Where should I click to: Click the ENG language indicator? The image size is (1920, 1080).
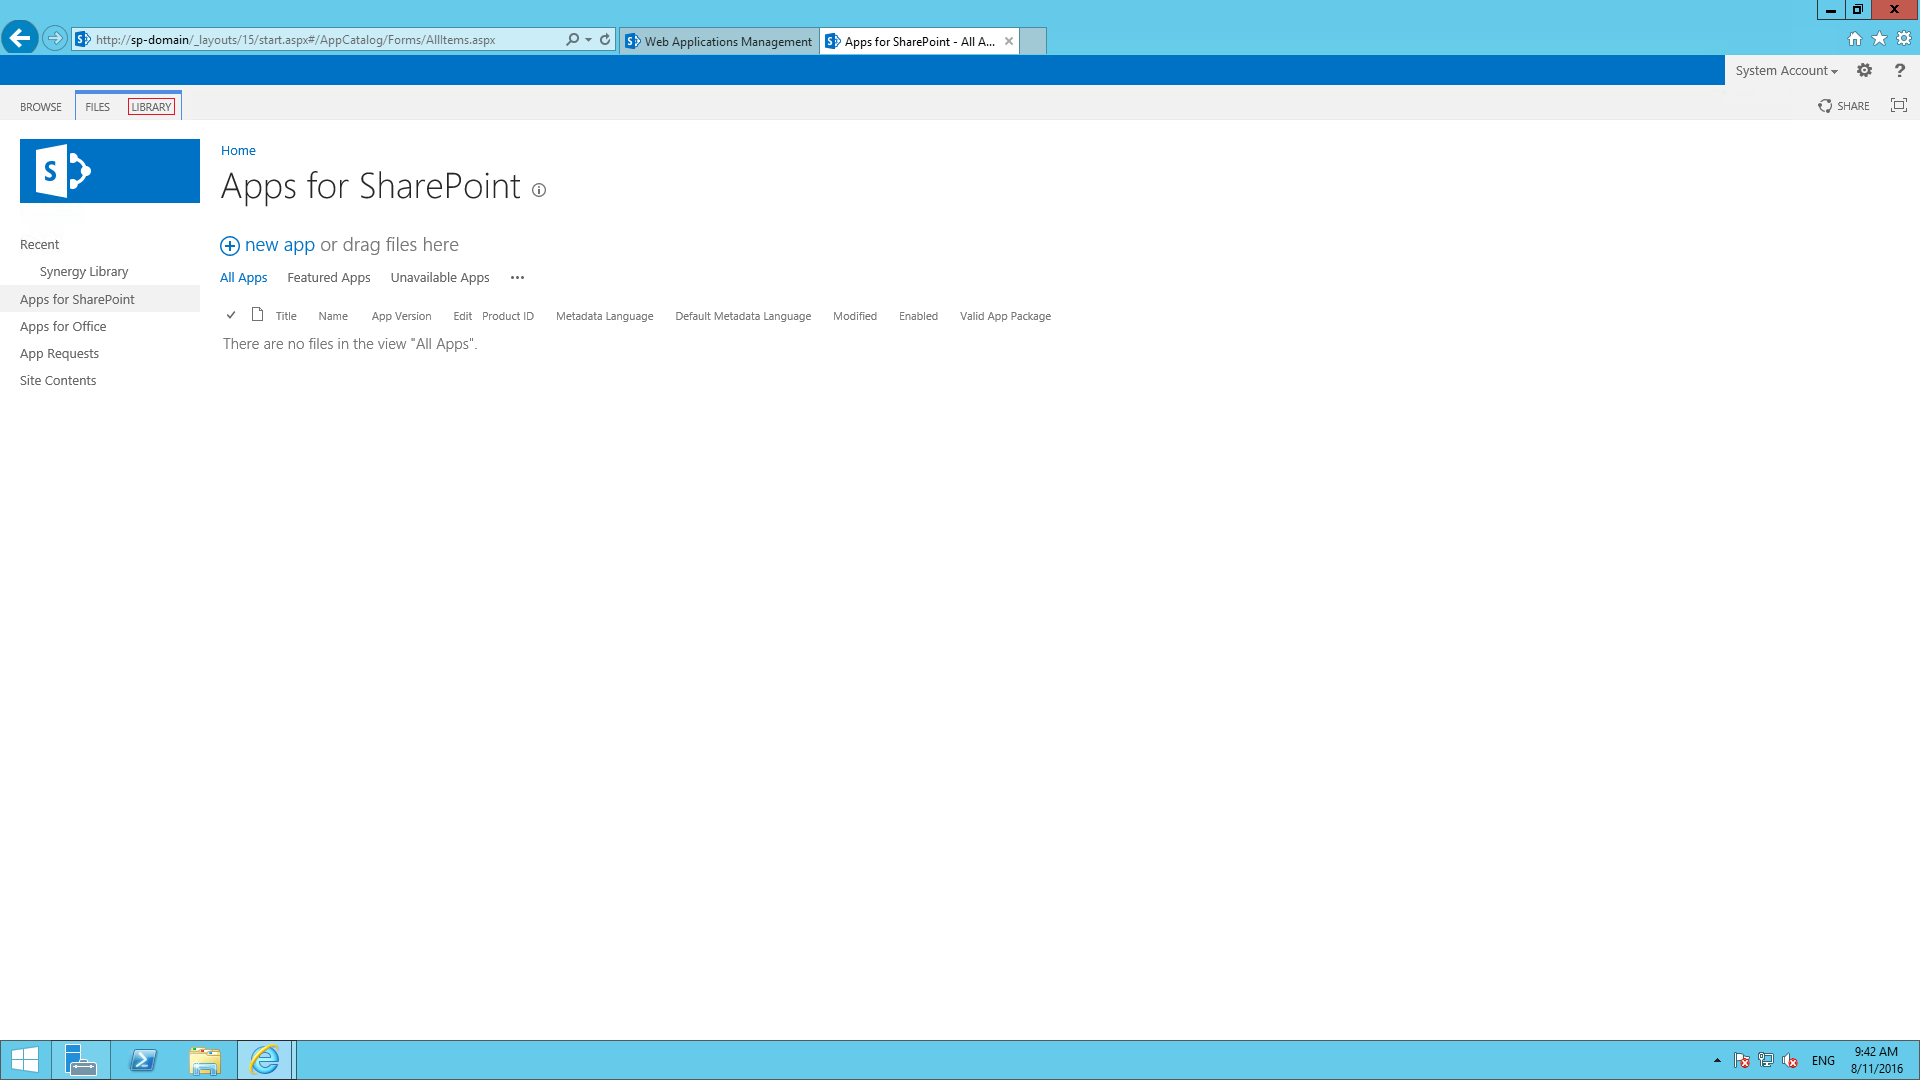[1823, 1060]
